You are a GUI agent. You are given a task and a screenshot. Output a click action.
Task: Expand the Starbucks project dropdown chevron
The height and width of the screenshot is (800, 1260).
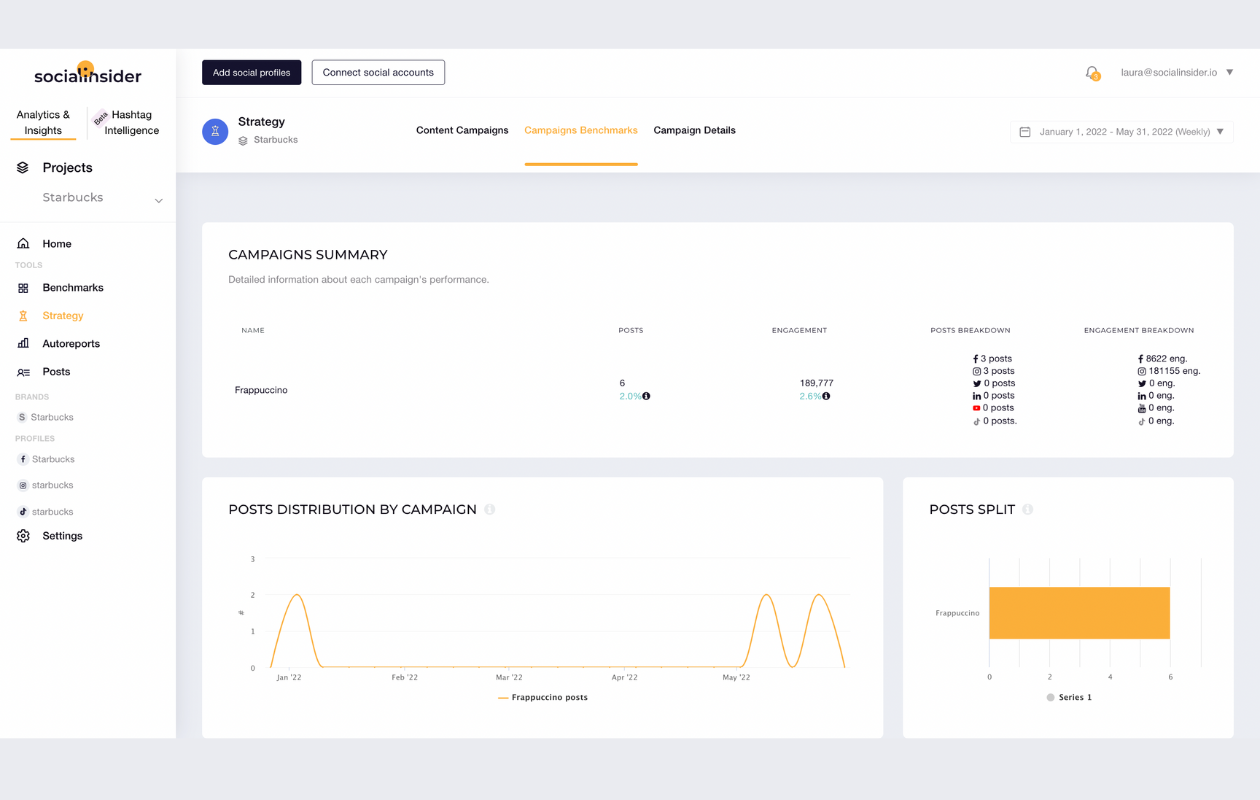(x=158, y=201)
